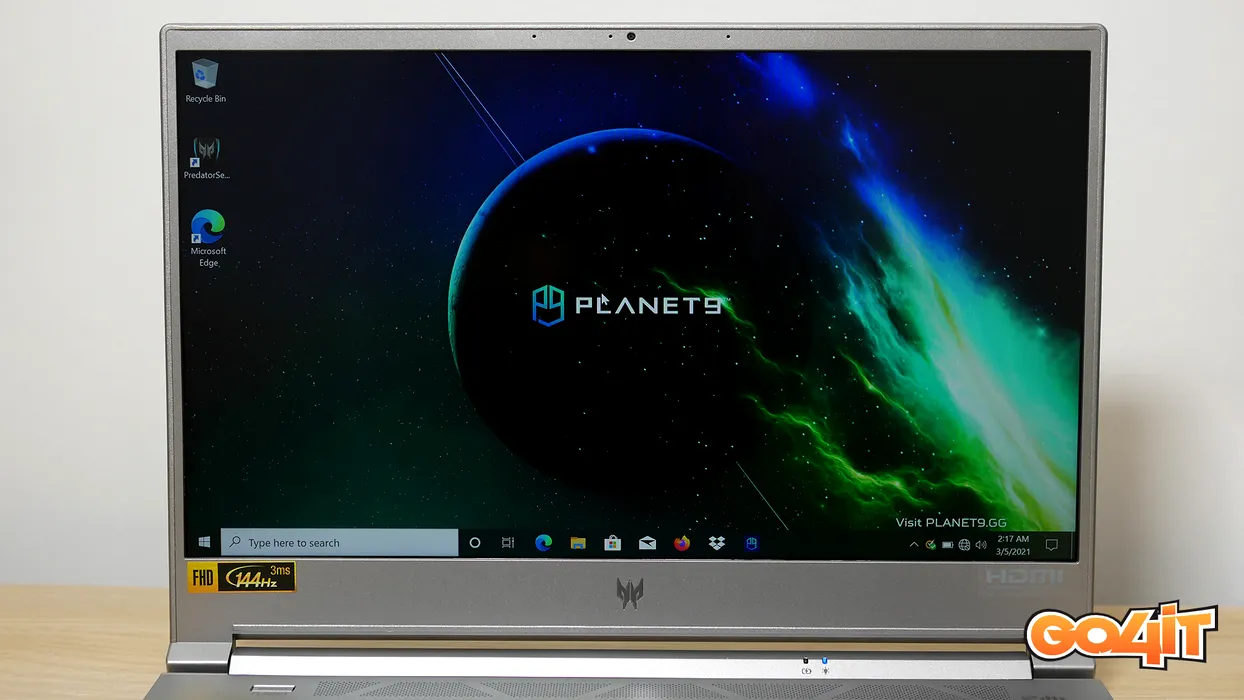Image resolution: width=1244 pixels, height=700 pixels.
Task: Open File Explorer from the taskbar
Action: [x=578, y=543]
